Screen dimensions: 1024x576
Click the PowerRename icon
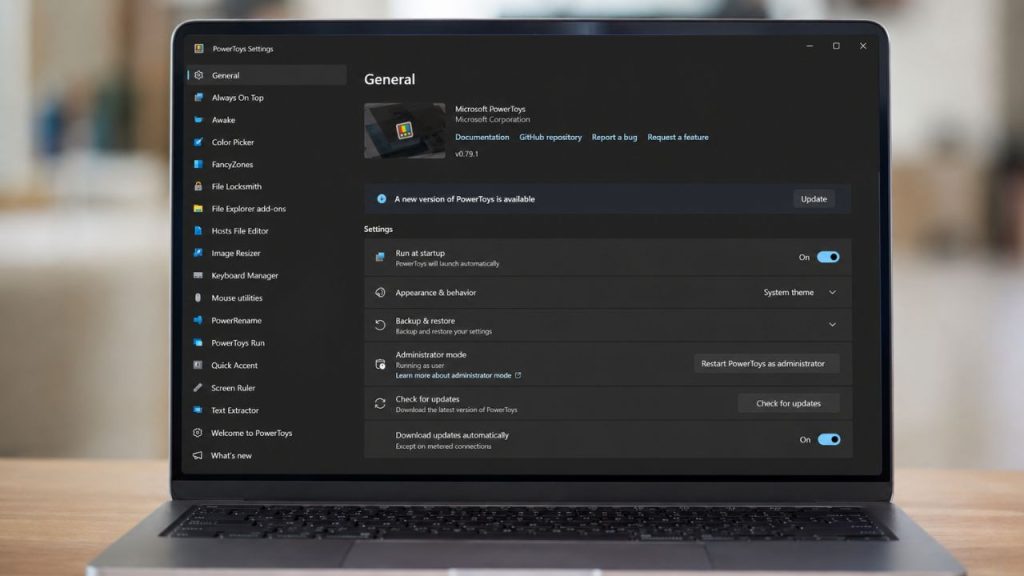[198, 320]
